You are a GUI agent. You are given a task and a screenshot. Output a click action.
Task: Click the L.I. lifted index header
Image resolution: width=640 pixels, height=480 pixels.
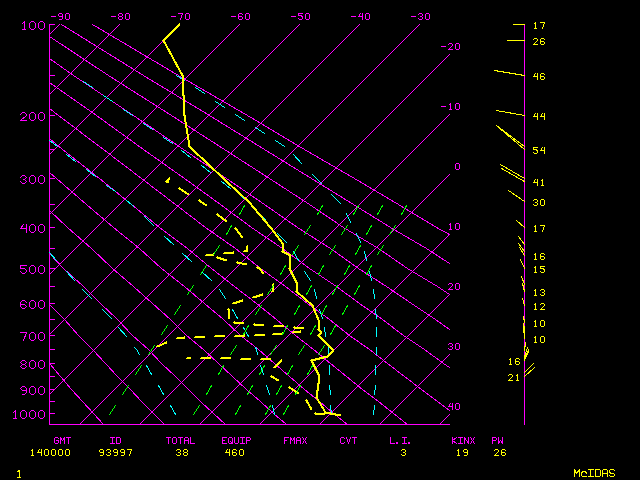pyautogui.click(x=401, y=440)
